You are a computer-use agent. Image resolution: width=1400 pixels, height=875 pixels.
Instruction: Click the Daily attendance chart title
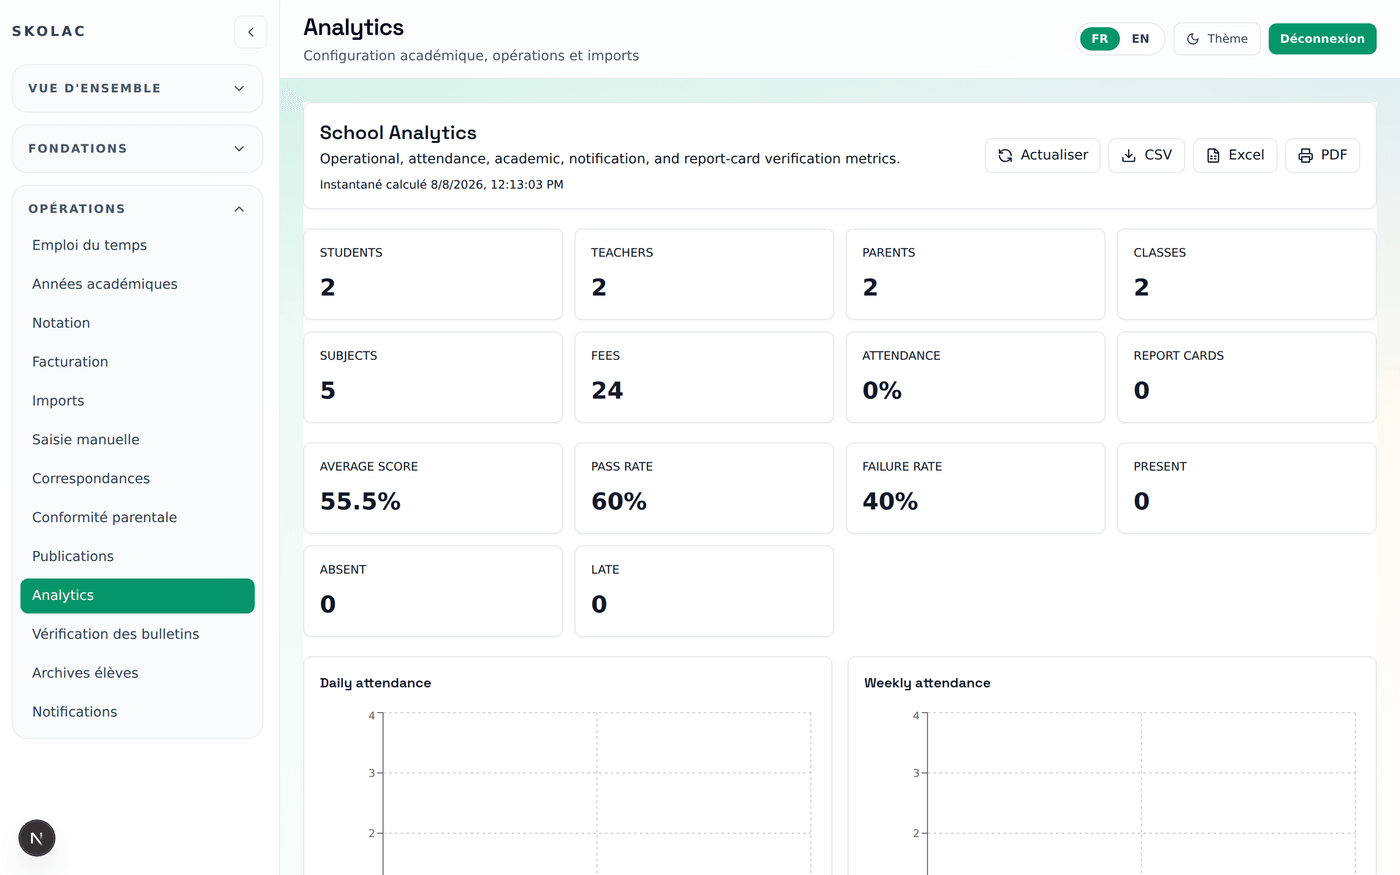tap(375, 683)
